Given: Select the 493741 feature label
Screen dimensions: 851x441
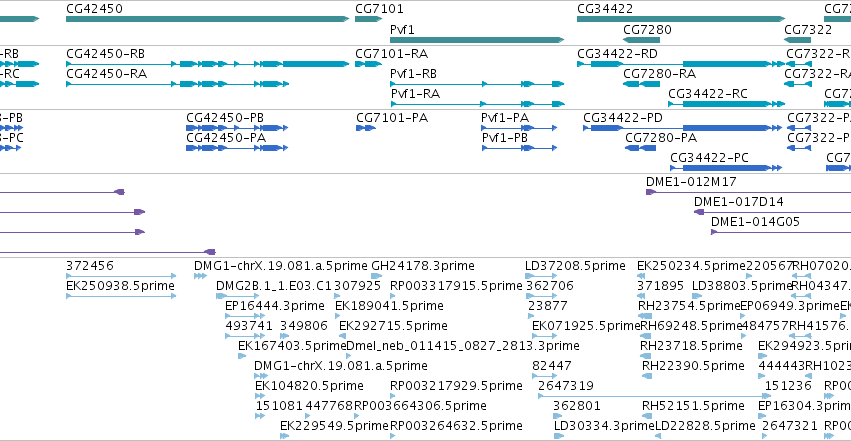Looking at the screenshot, I should point(249,326).
